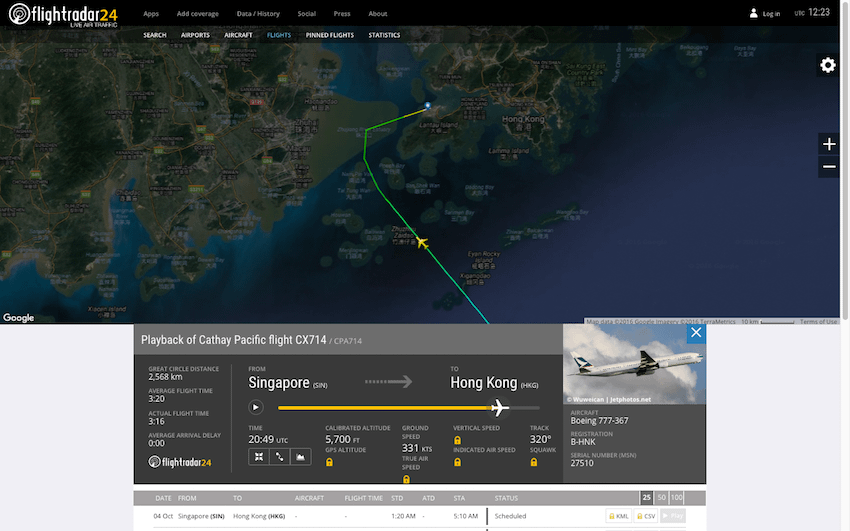
Task: Click the STATUS column header
Action: click(x=506, y=498)
